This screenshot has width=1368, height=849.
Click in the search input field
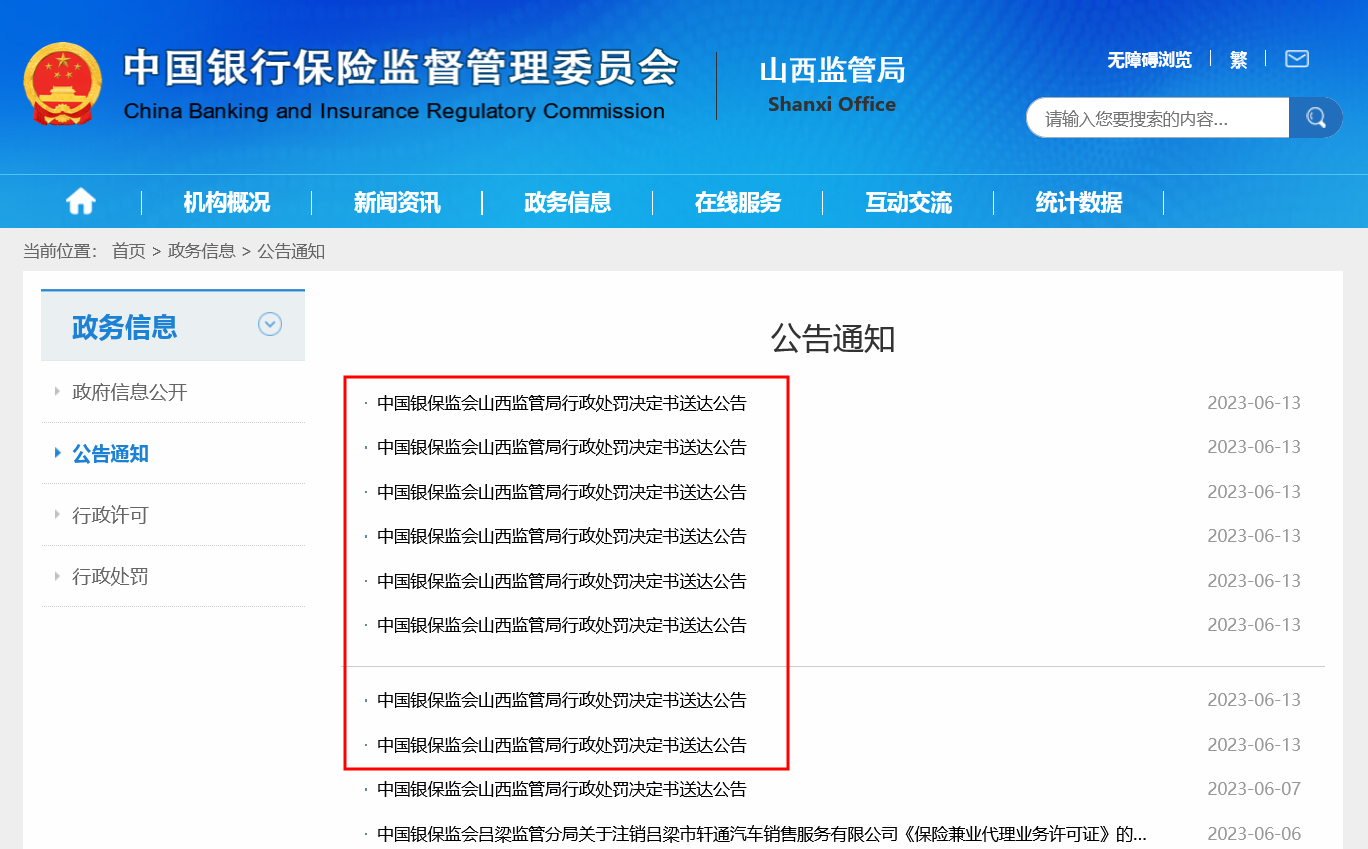pos(1157,119)
